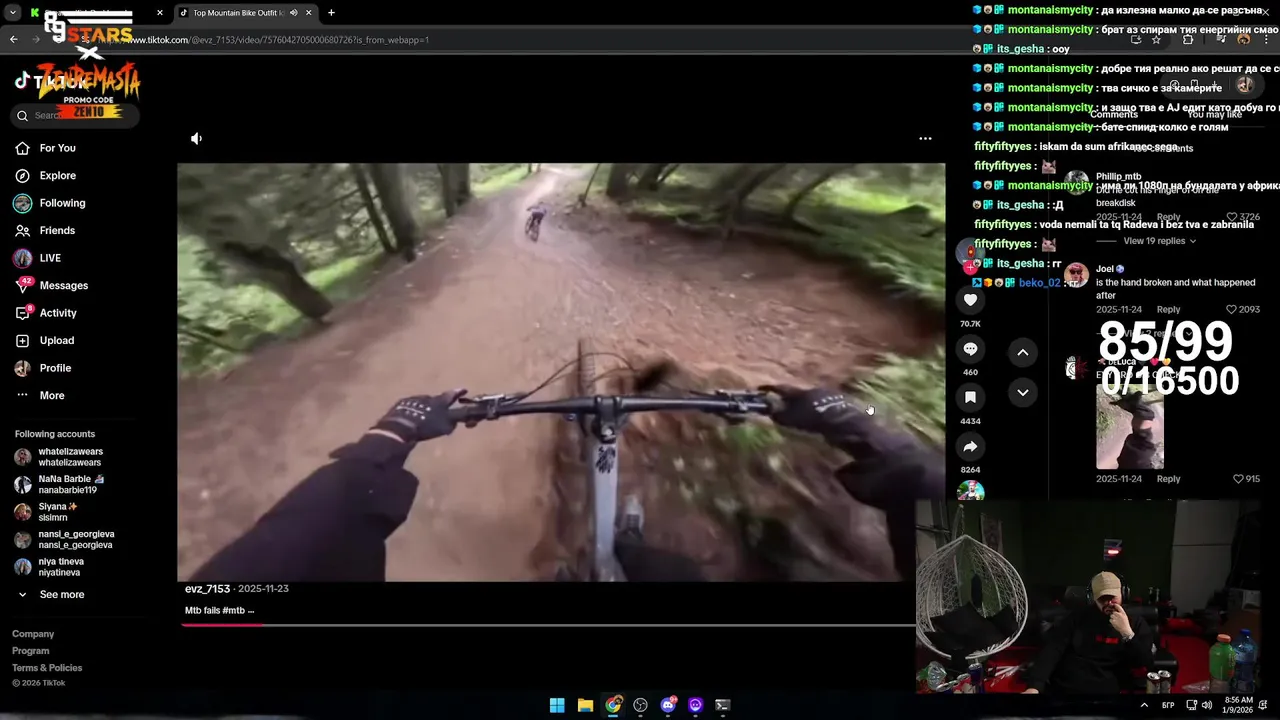Image resolution: width=1280 pixels, height=720 pixels.
Task: Open the tab search dropdown arrow
Action: (x=12, y=13)
